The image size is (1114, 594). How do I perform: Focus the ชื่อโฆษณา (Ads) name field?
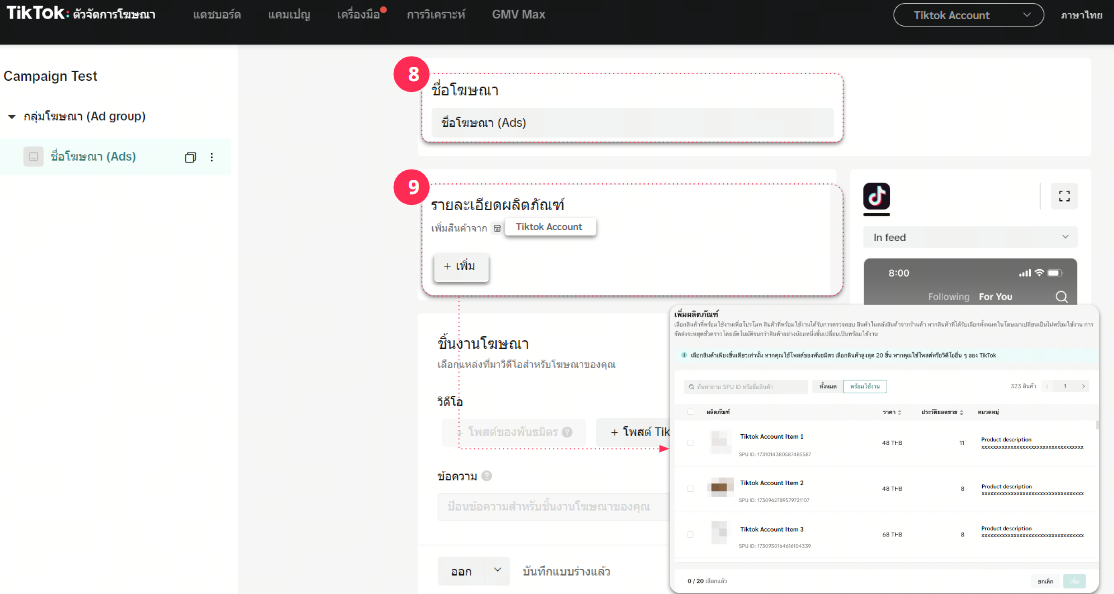click(x=632, y=123)
